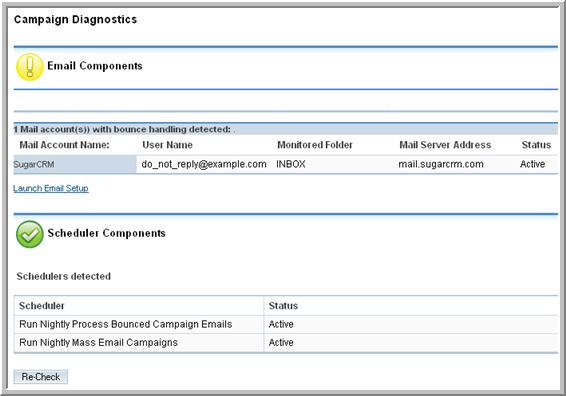Click the Scheduler column header
Screen dimensions: 566x396
pyautogui.click(x=42, y=306)
